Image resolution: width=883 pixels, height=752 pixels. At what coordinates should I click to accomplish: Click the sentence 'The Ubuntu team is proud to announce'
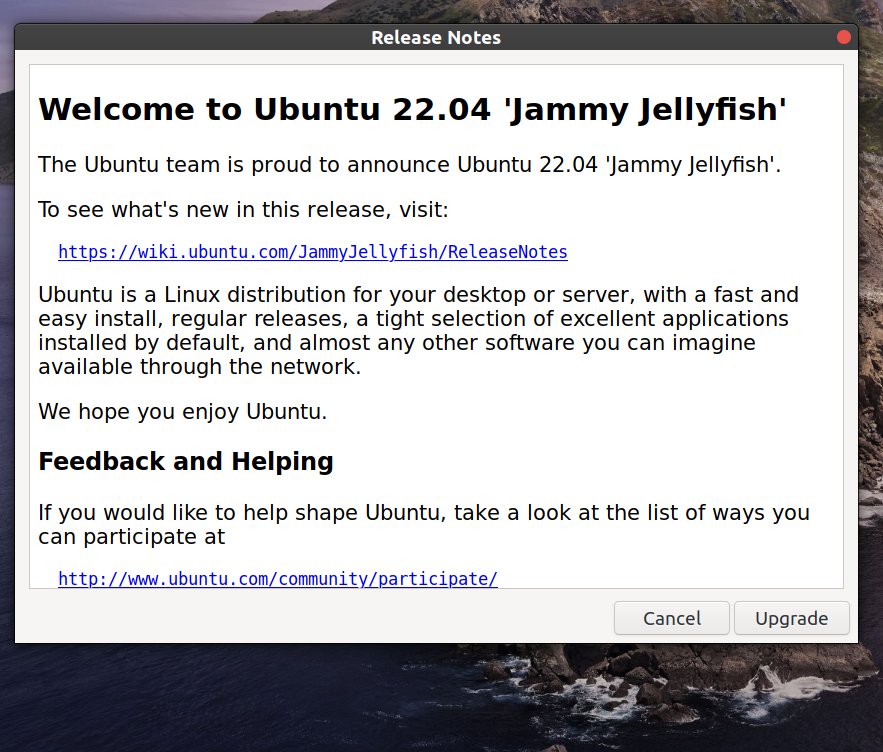(x=409, y=165)
